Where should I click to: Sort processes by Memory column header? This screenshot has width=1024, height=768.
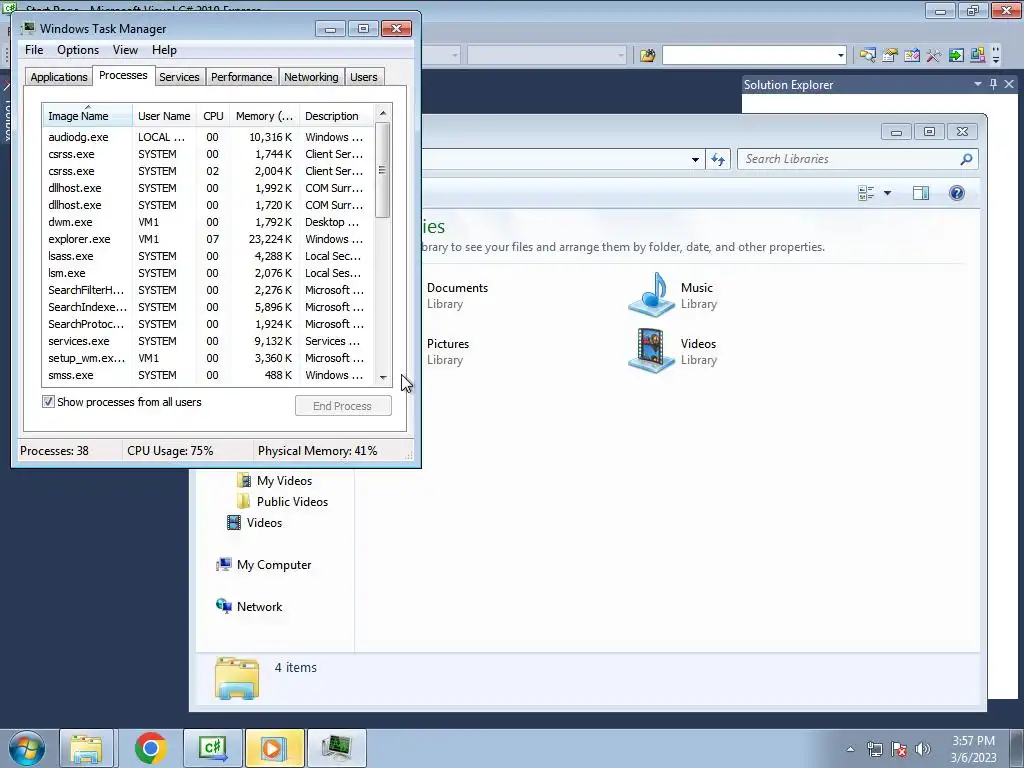264,116
